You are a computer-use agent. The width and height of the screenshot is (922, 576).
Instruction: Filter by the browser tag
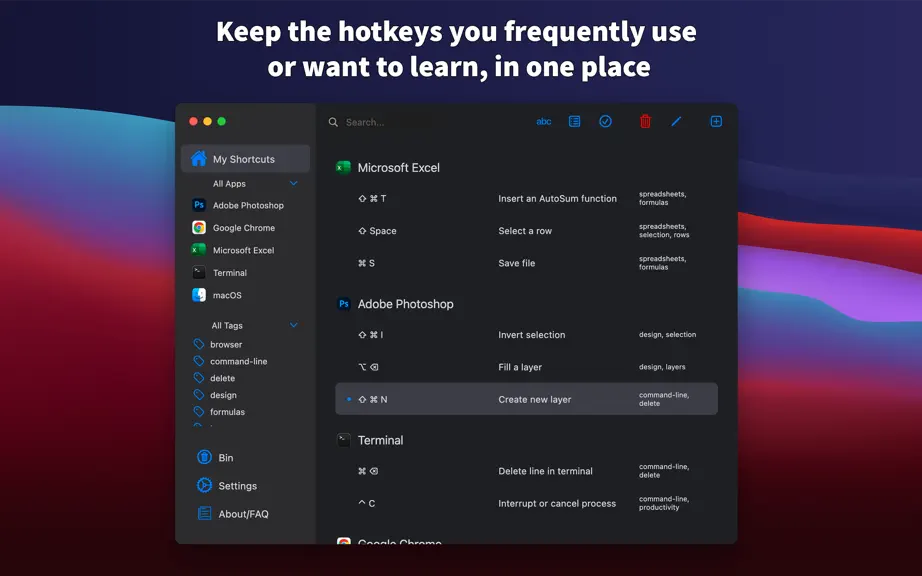pyautogui.click(x=226, y=344)
